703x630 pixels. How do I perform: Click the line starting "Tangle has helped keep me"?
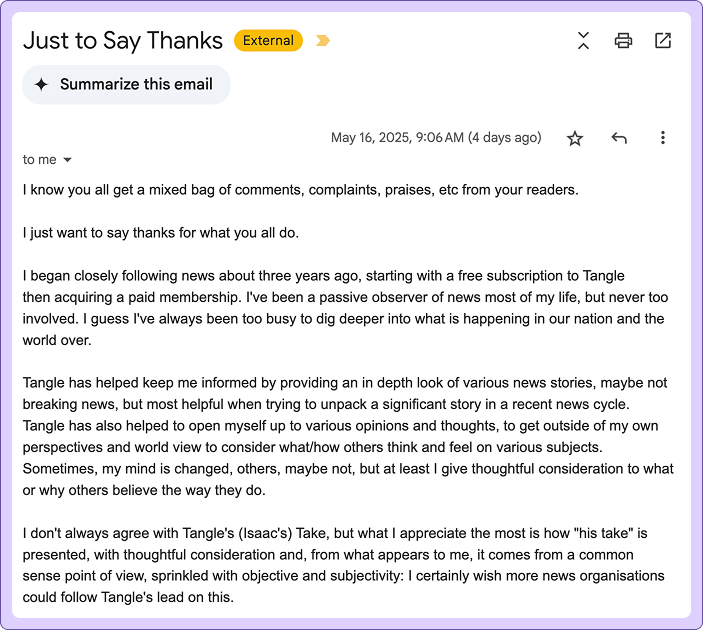tap(345, 383)
